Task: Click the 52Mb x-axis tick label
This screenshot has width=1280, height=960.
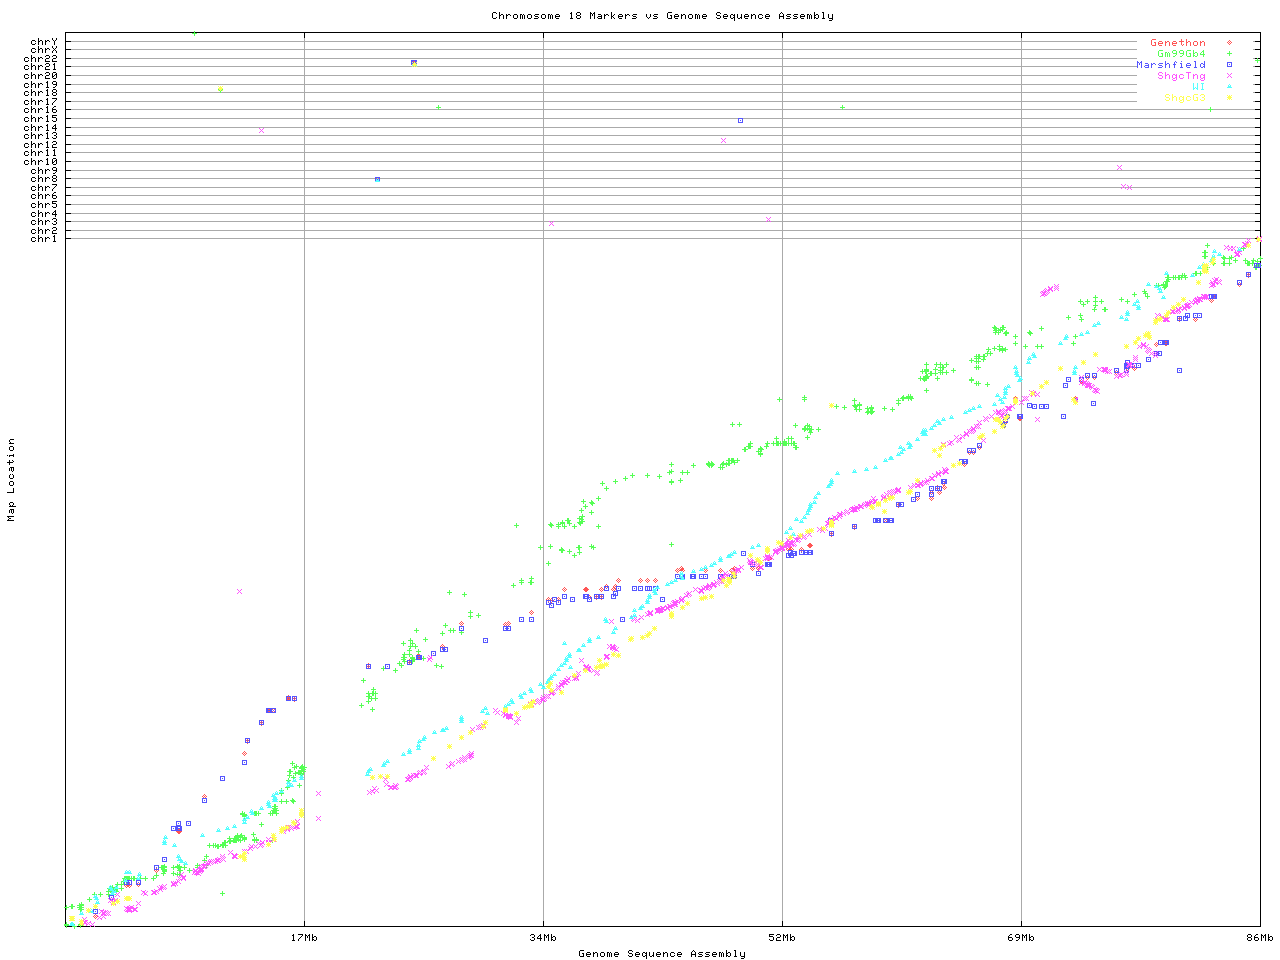Action: click(x=782, y=938)
